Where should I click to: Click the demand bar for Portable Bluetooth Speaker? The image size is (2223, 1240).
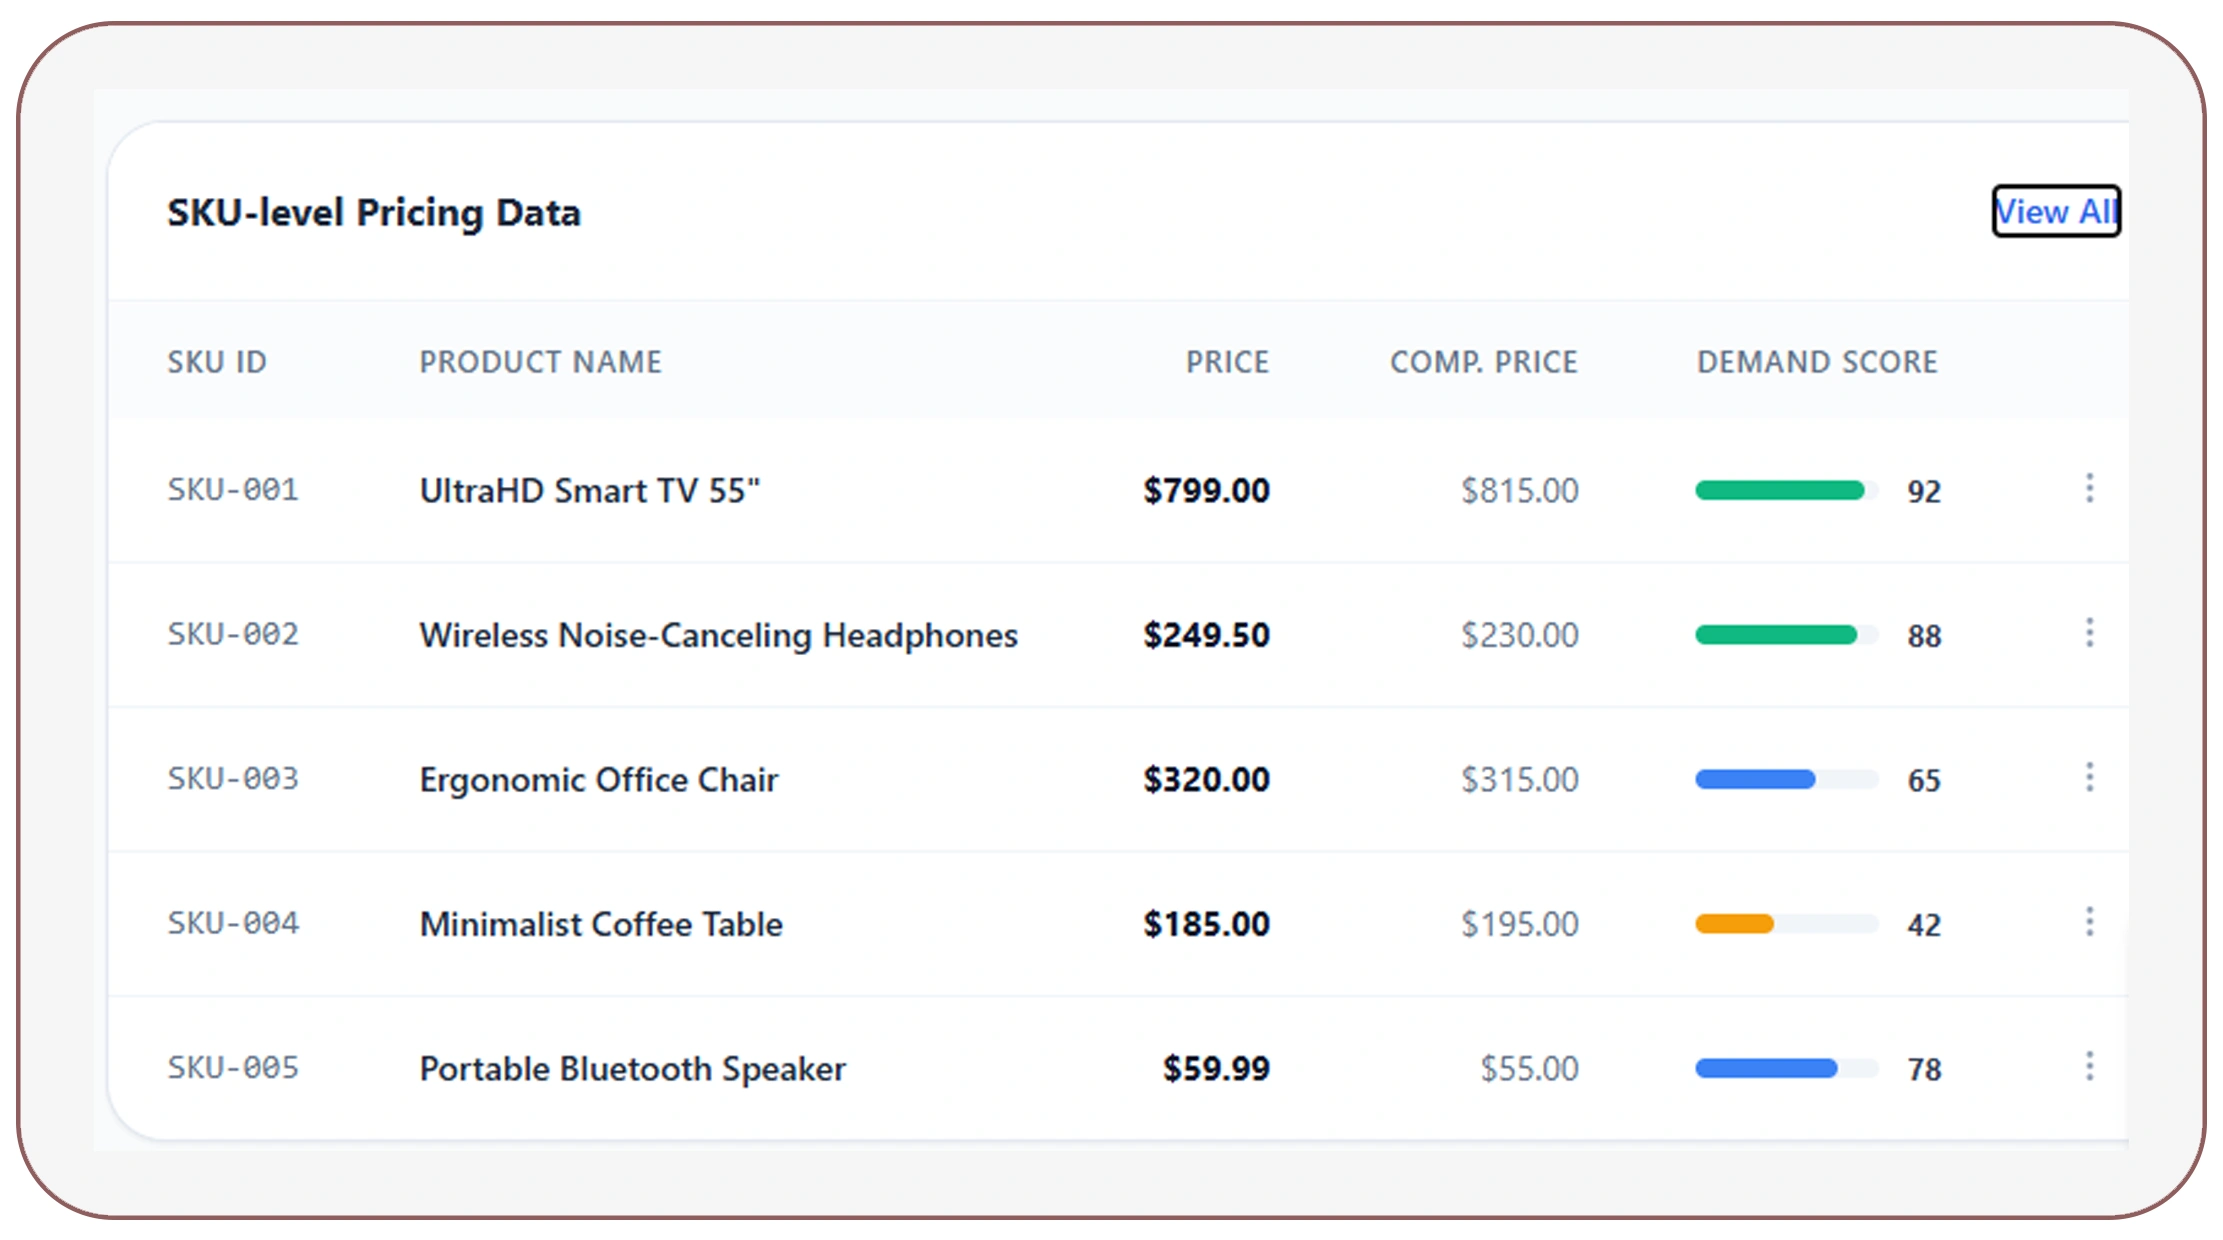[1786, 1068]
